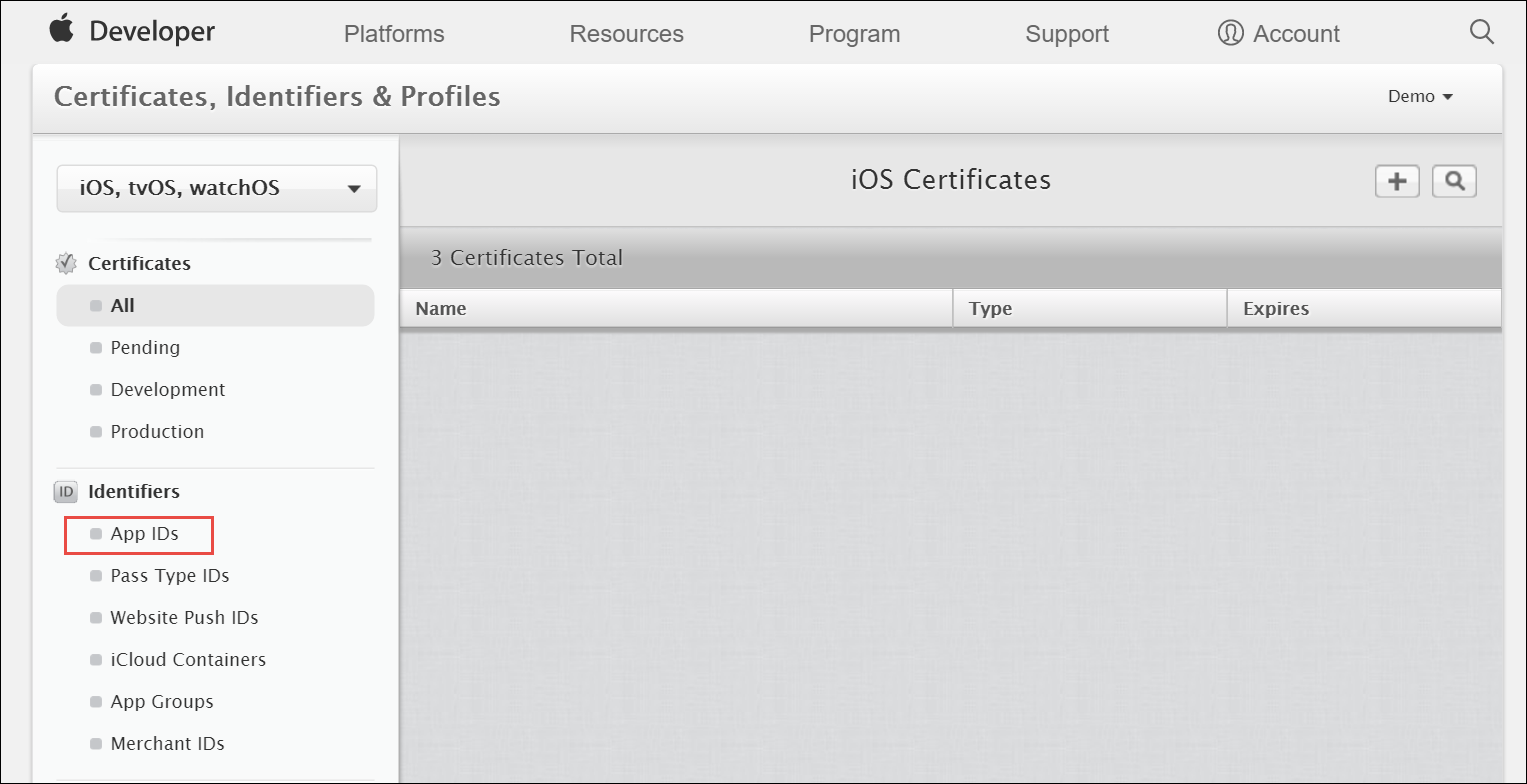Open the Resources menu item
1527x784 pixels.
coord(626,33)
